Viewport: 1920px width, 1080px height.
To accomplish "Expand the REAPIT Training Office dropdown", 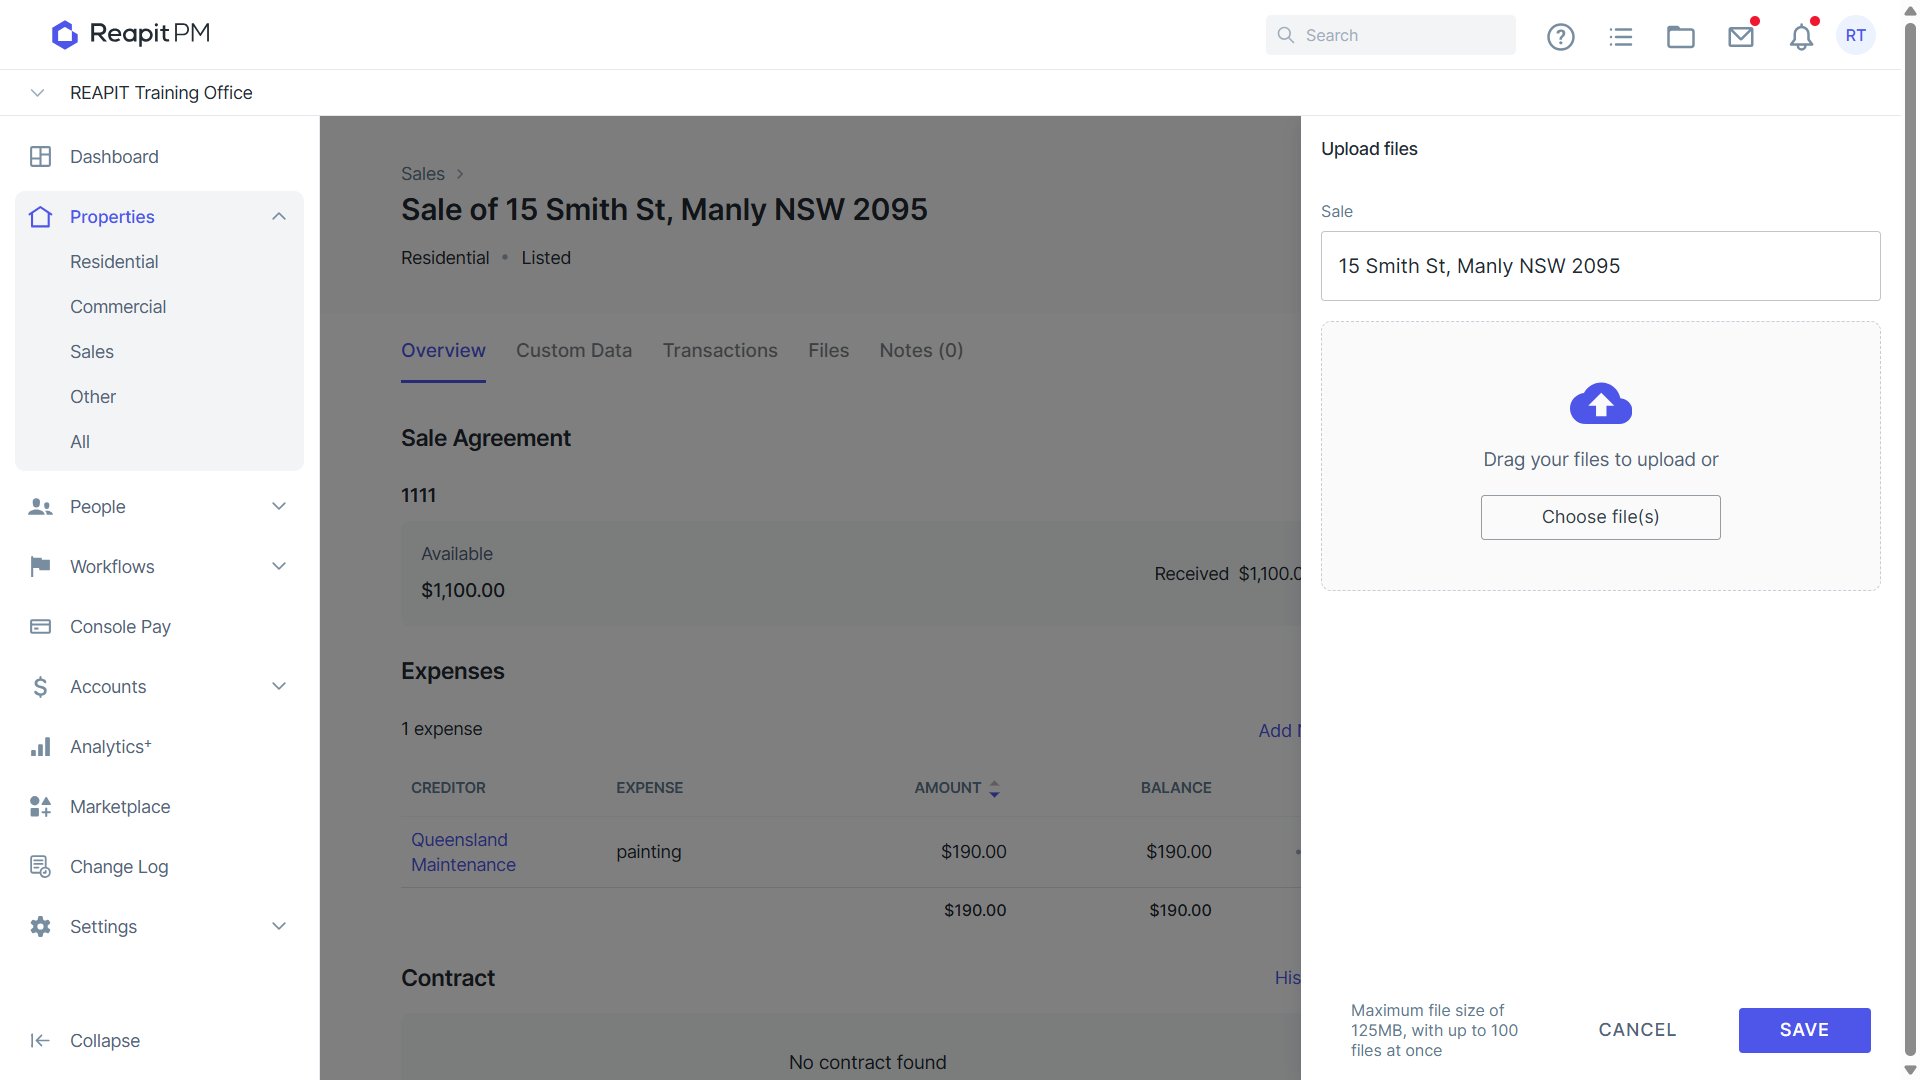I will [37, 93].
